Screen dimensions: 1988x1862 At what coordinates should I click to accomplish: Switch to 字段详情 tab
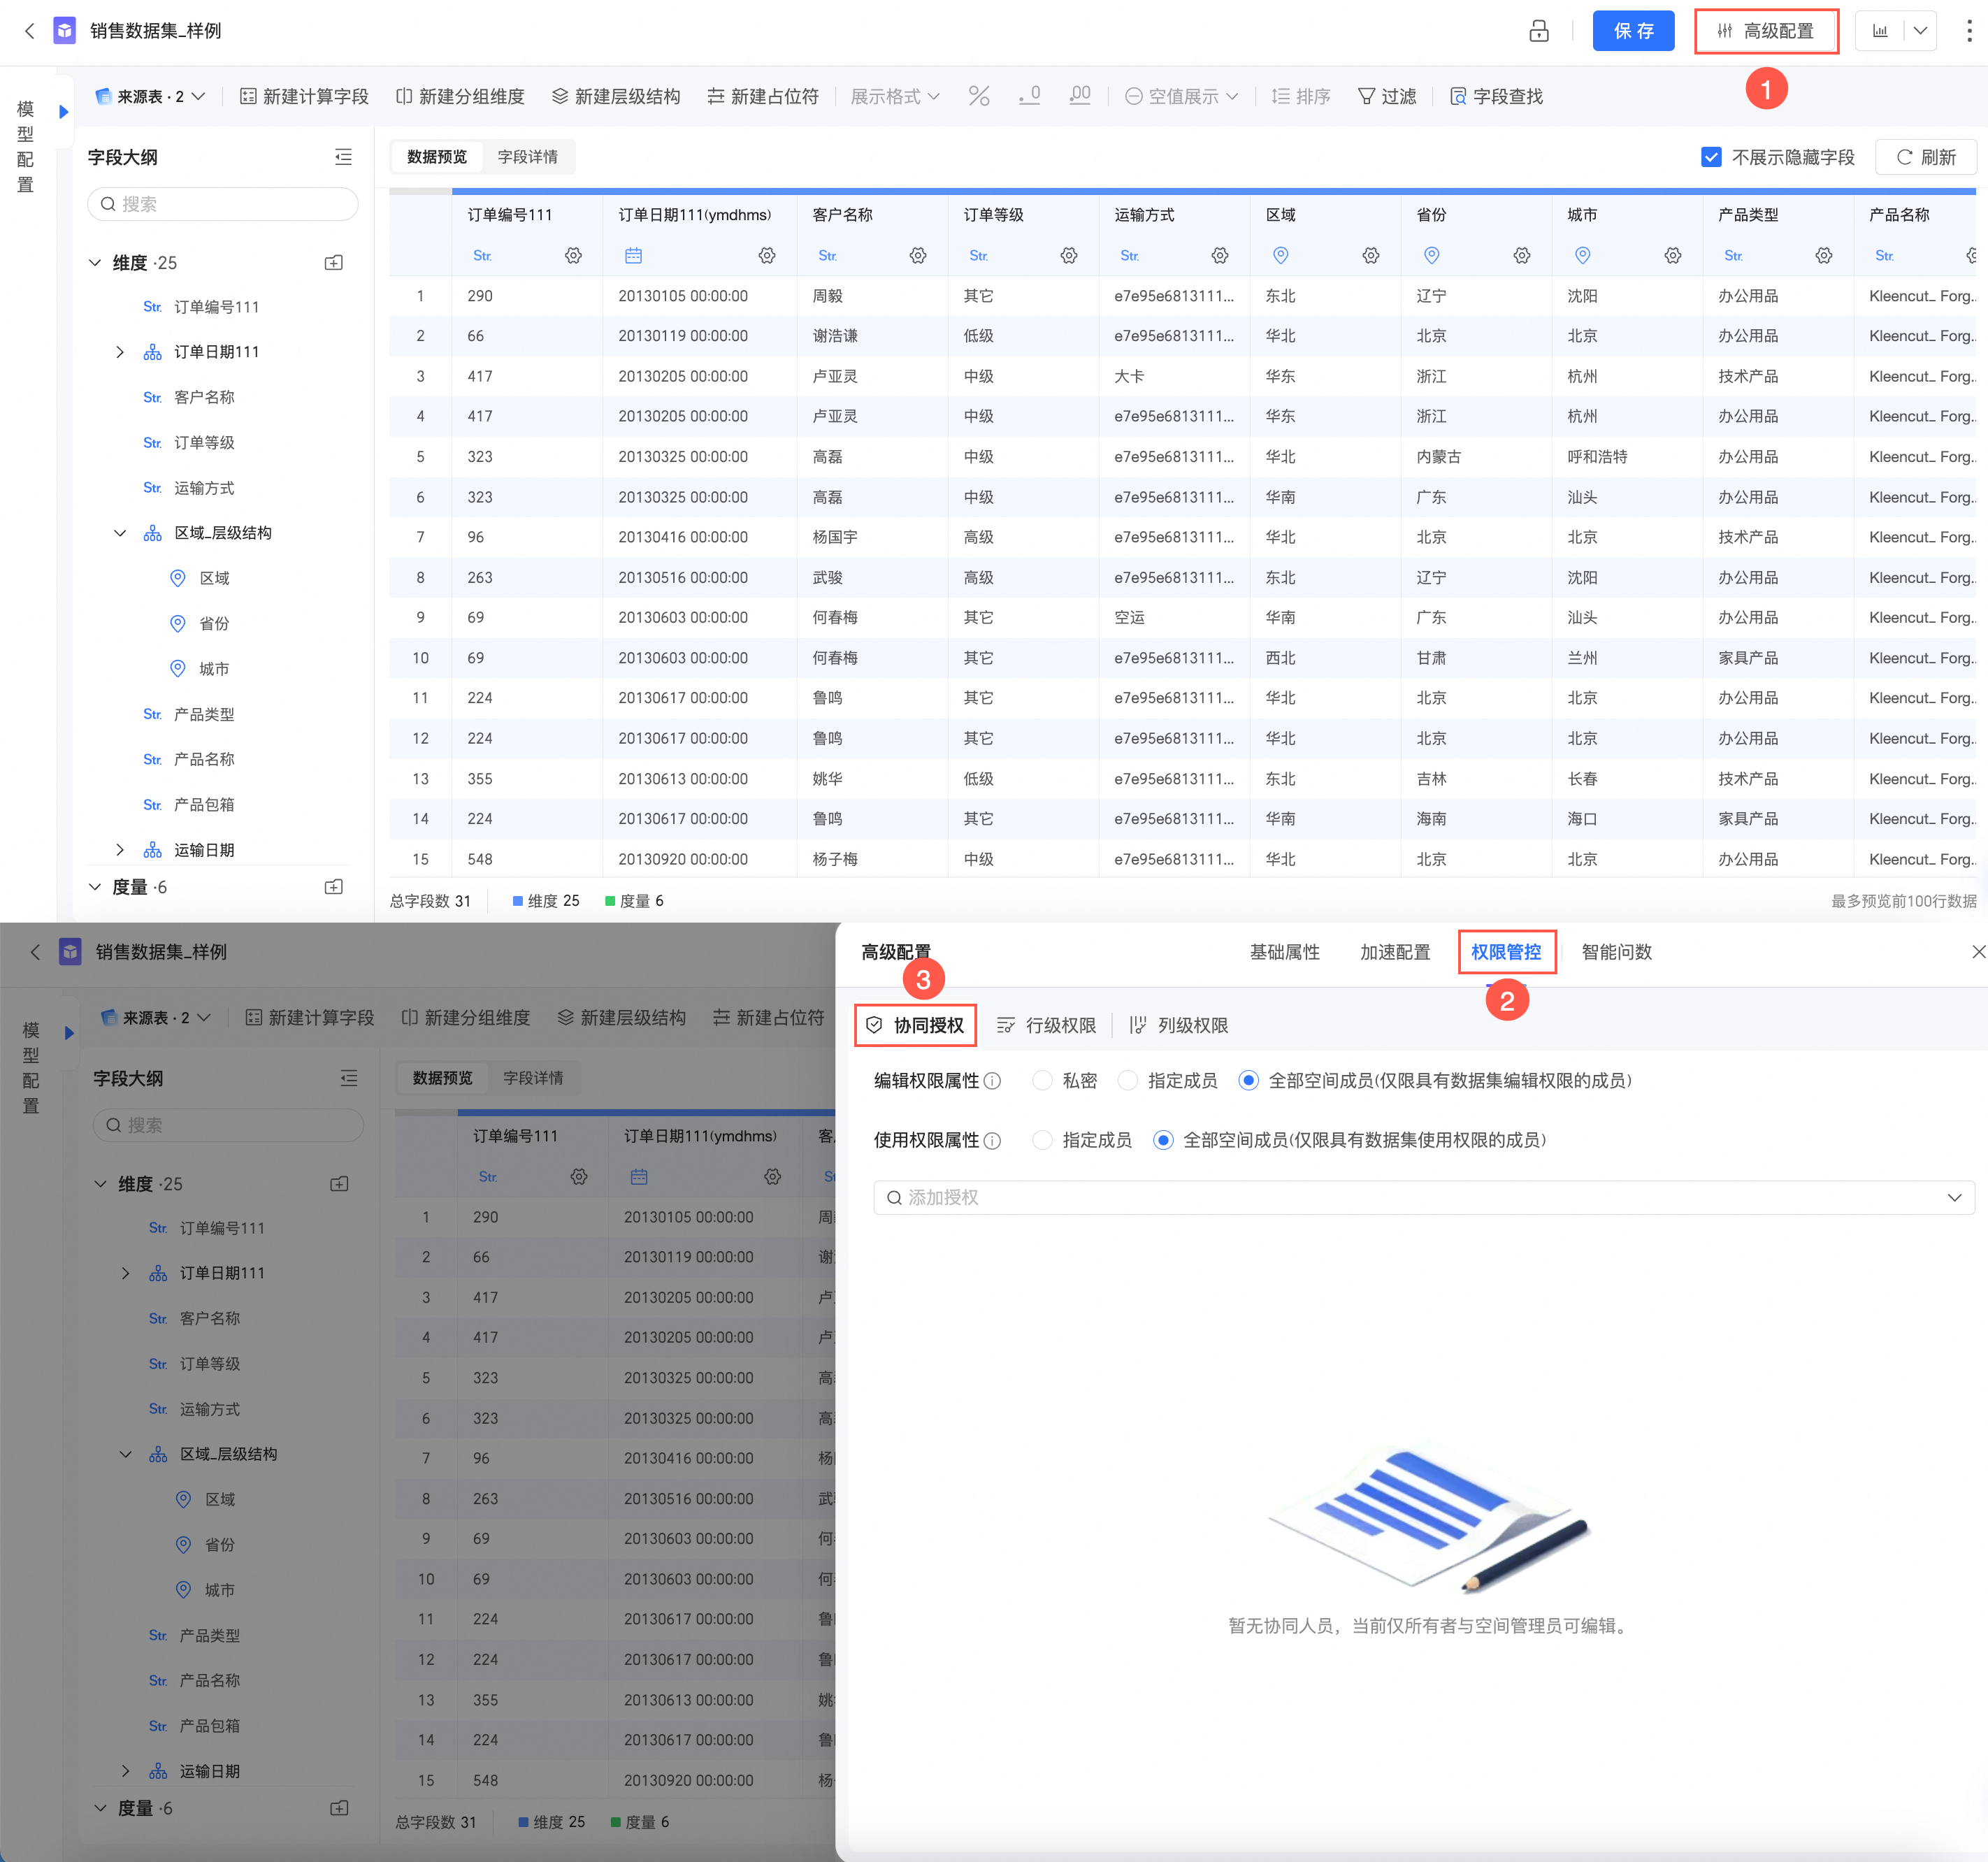527,157
